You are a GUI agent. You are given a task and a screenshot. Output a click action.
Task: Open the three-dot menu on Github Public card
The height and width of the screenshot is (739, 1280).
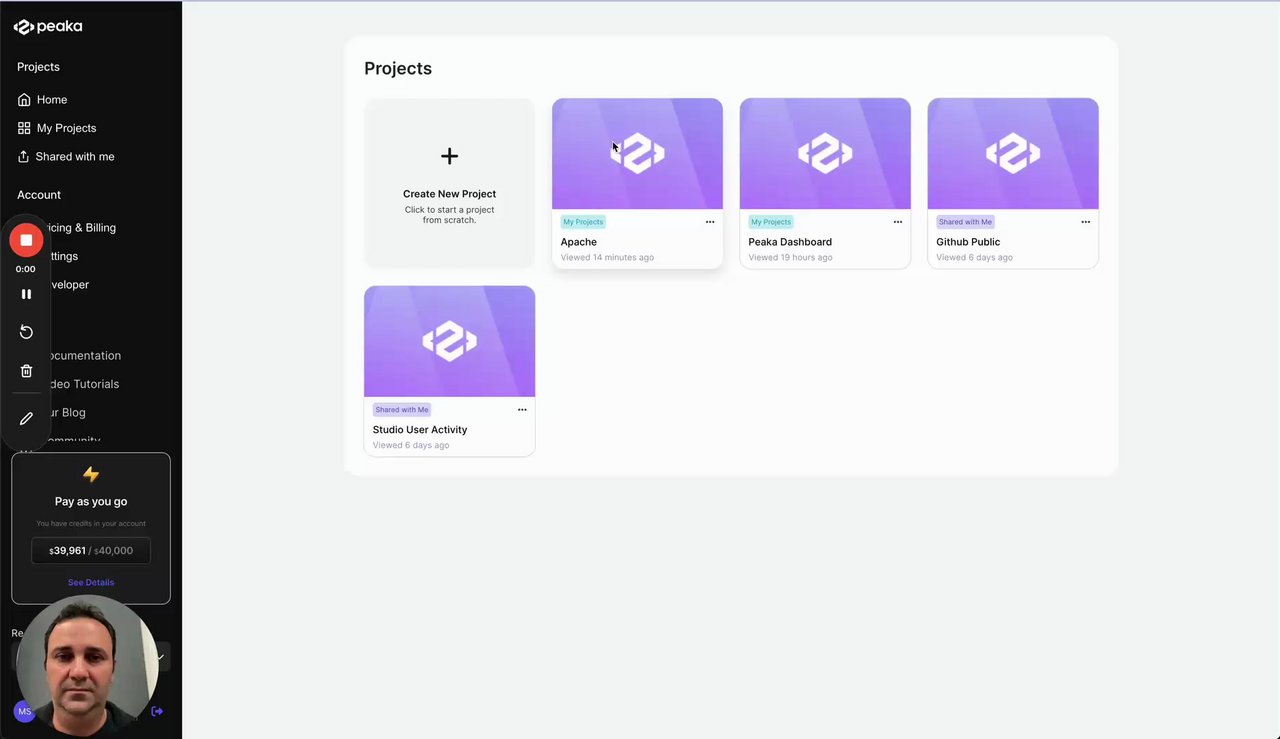click(x=1086, y=222)
